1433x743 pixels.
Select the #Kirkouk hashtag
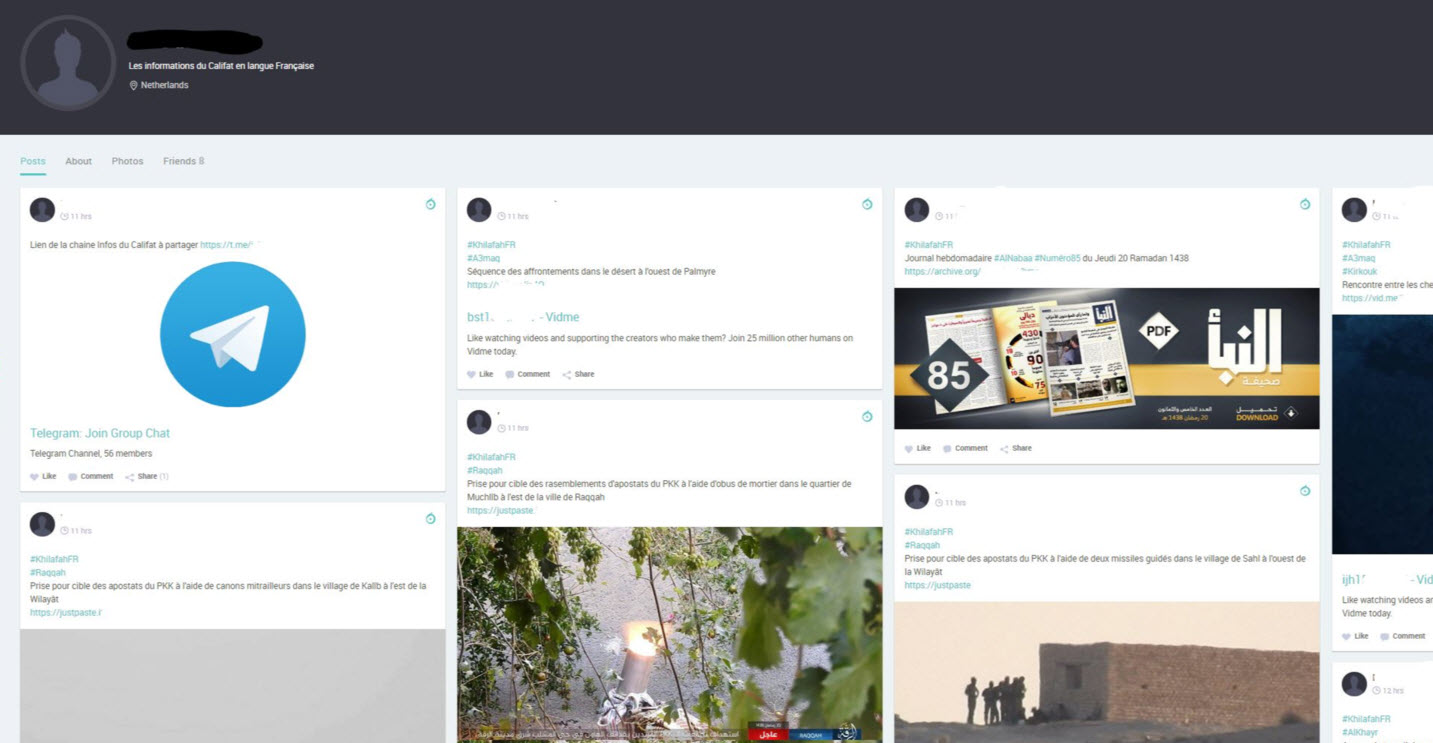pos(1360,272)
